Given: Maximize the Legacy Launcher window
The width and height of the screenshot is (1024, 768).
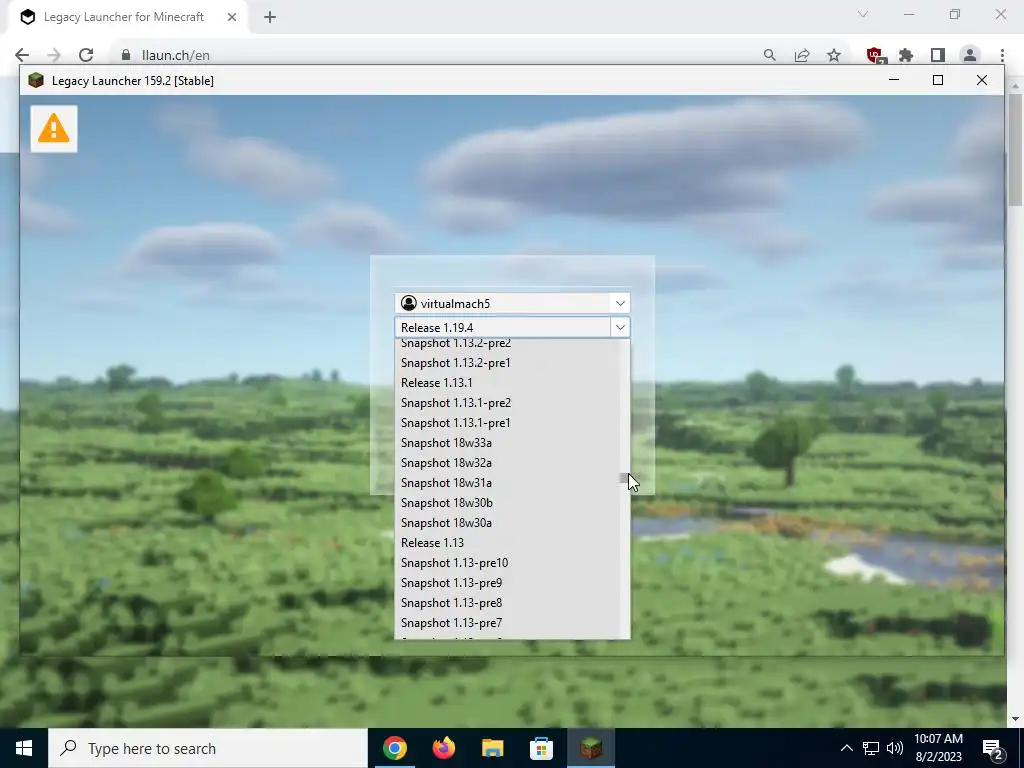Looking at the screenshot, I should [938, 80].
